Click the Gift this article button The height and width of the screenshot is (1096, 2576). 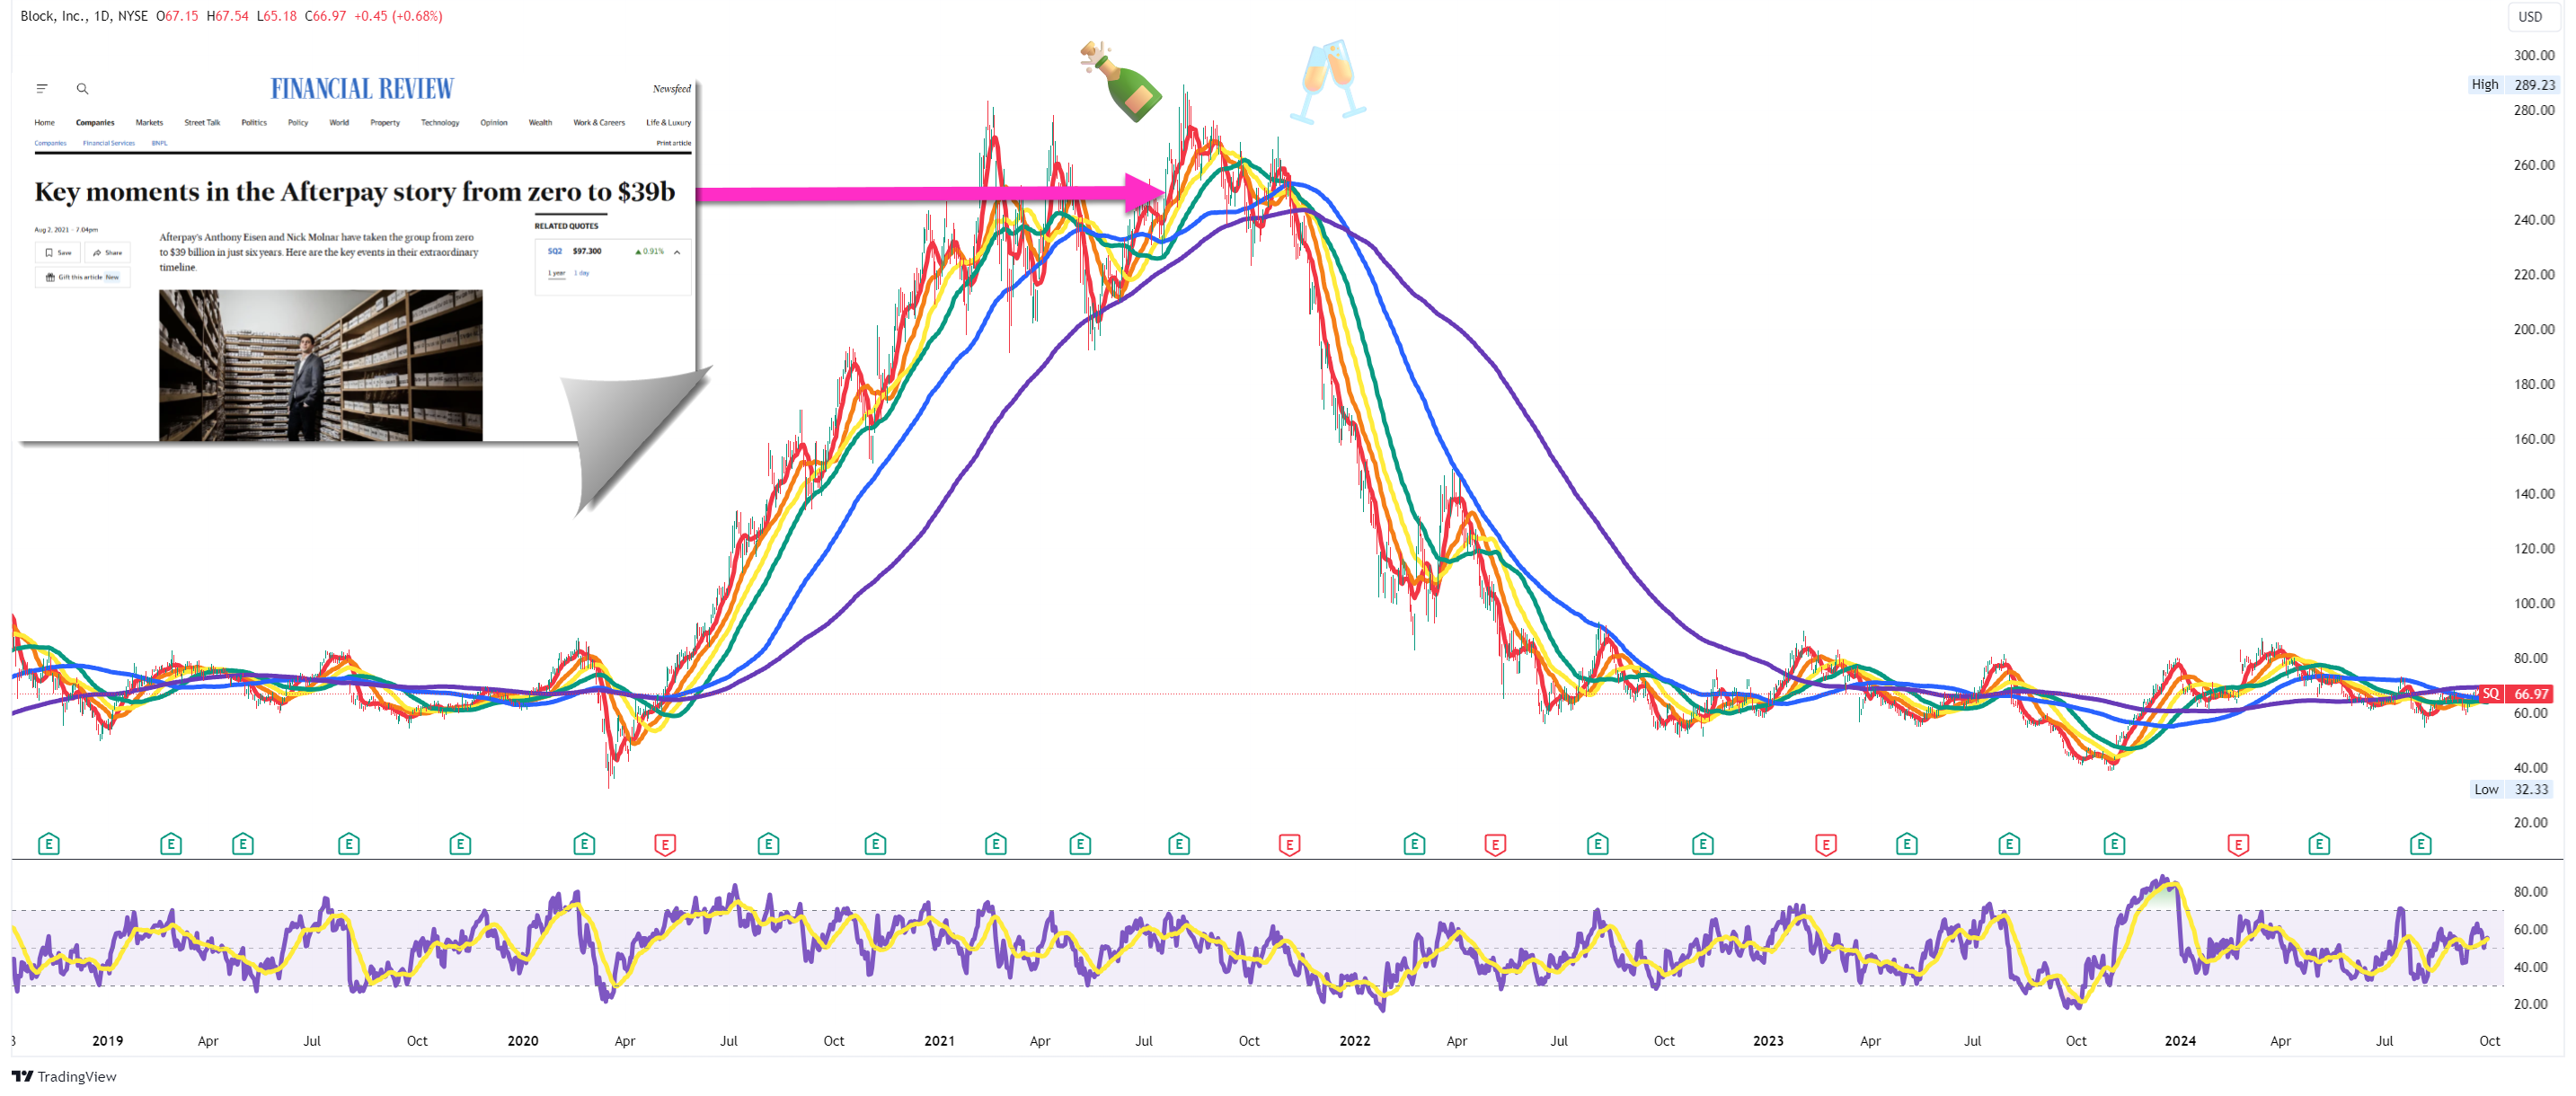(83, 277)
